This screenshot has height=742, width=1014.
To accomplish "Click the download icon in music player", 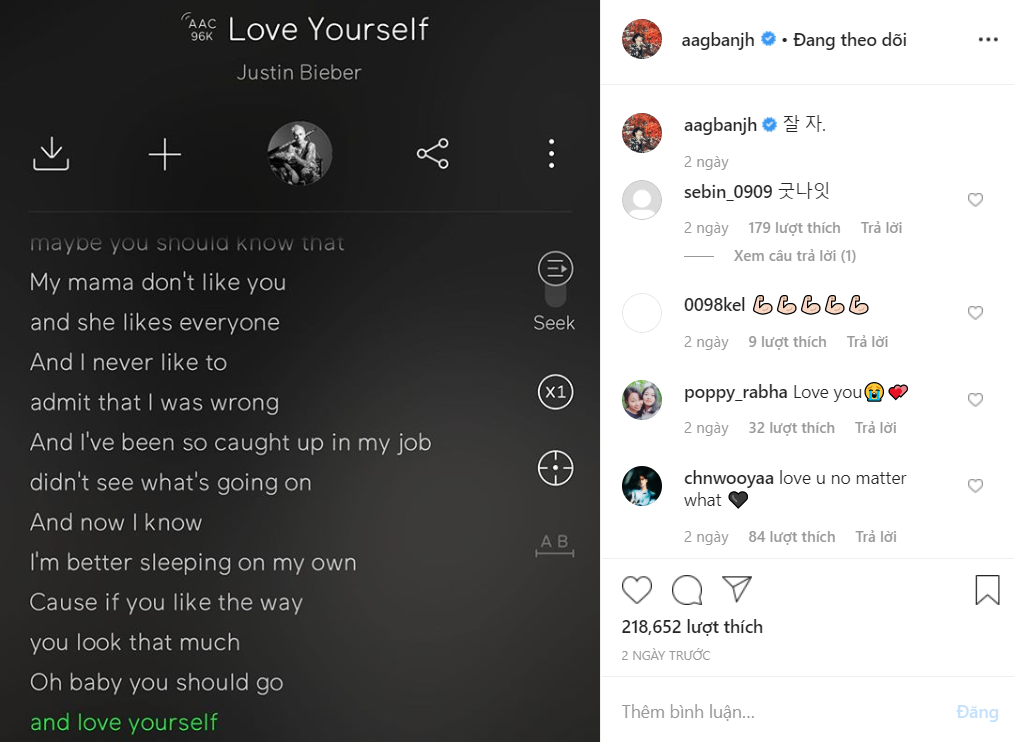I will click(51, 154).
